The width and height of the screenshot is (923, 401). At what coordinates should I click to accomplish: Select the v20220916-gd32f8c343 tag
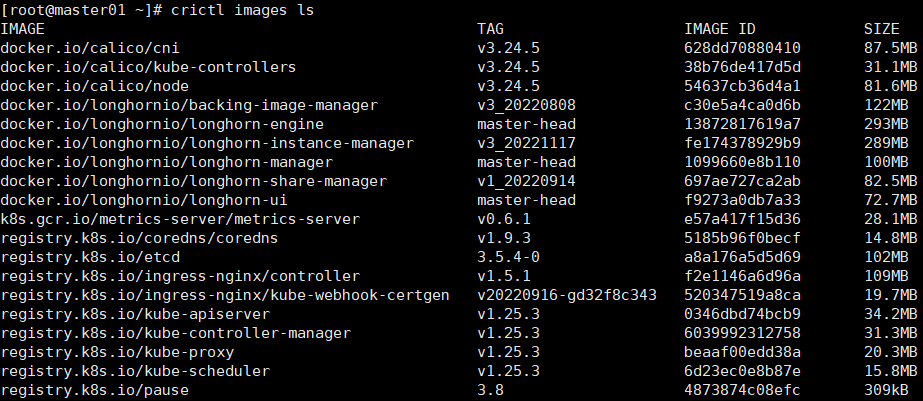click(567, 295)
